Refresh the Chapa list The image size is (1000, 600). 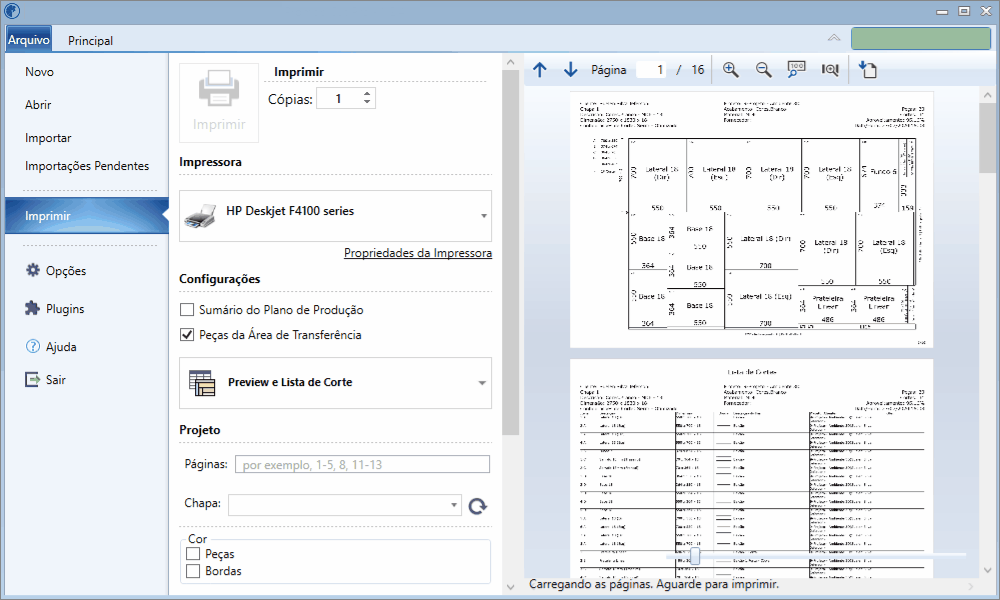tap(478, 506)
